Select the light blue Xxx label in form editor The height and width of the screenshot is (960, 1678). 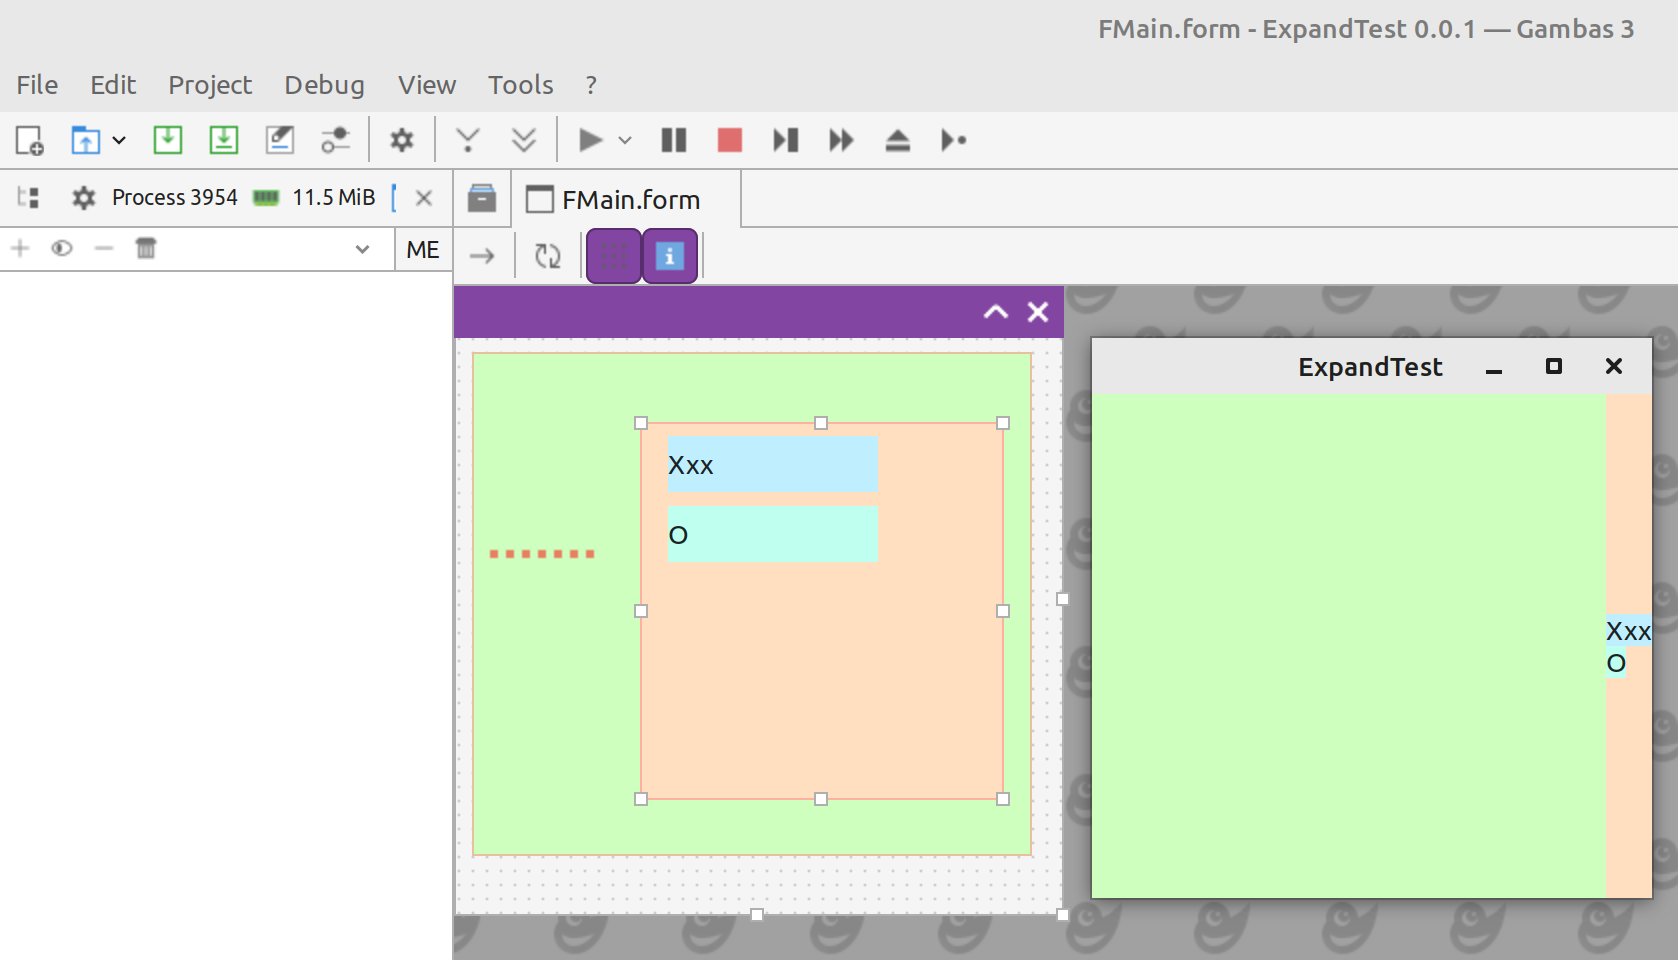point(772,464)
